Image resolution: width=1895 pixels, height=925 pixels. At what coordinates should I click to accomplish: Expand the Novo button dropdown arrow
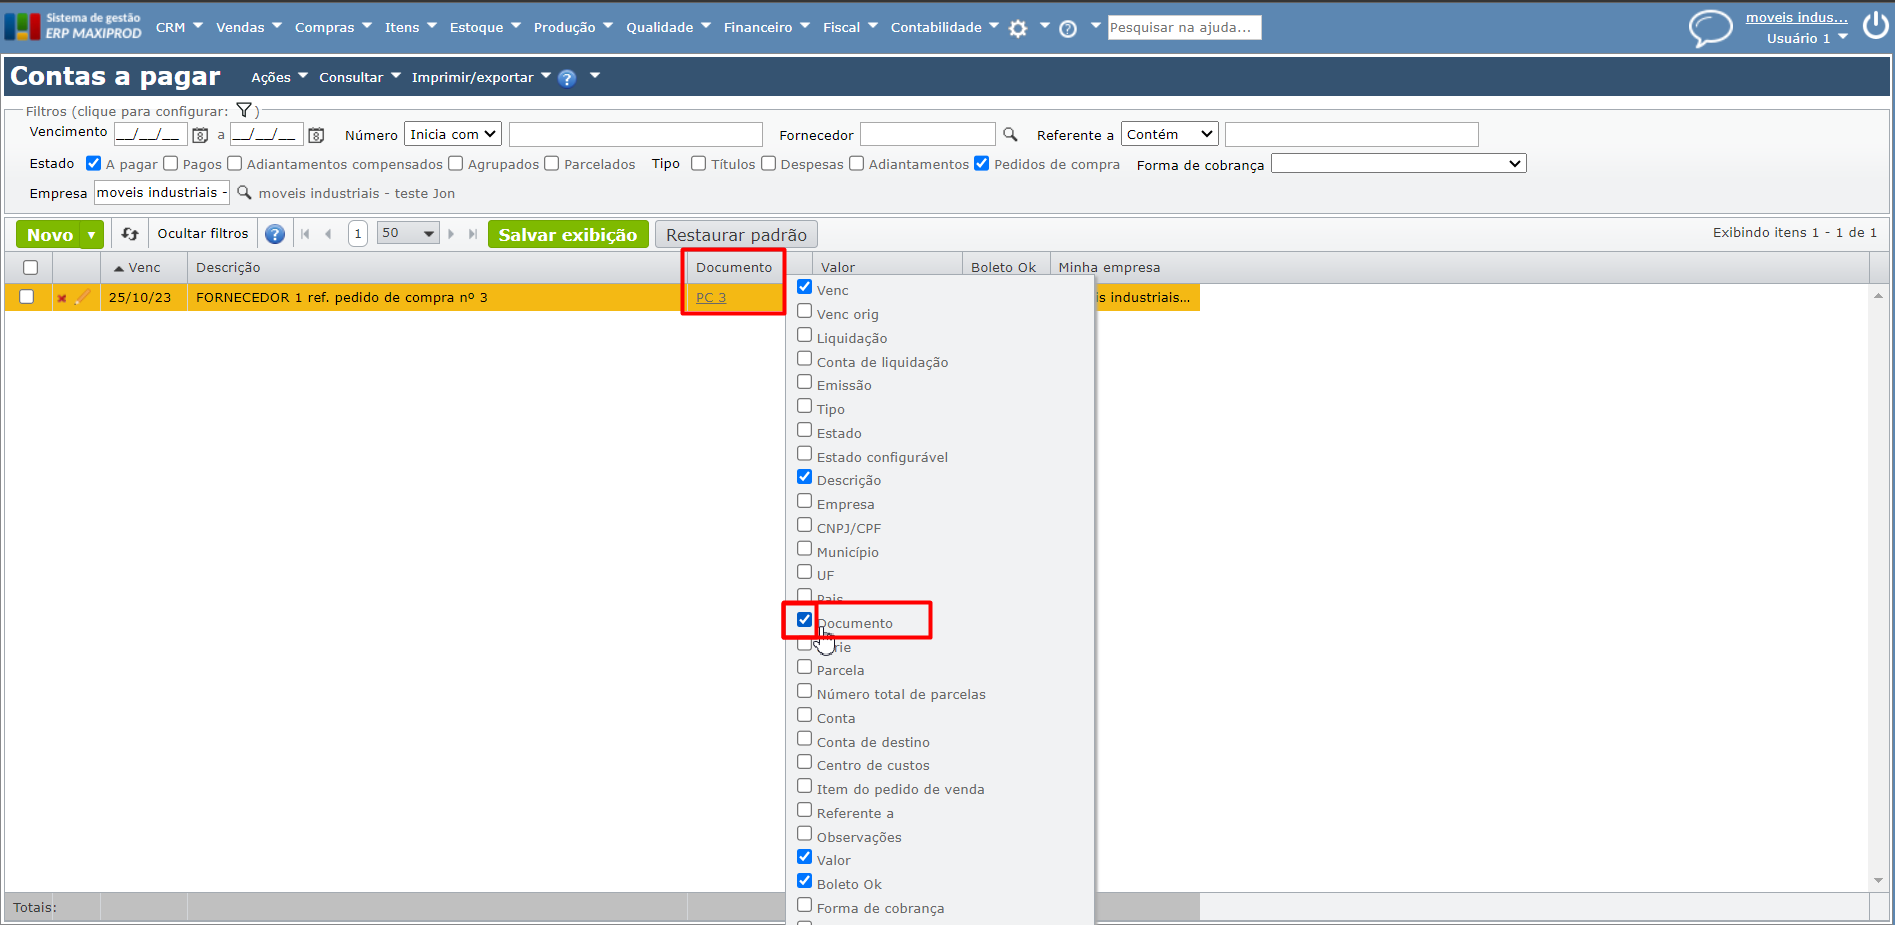(91, 234)
